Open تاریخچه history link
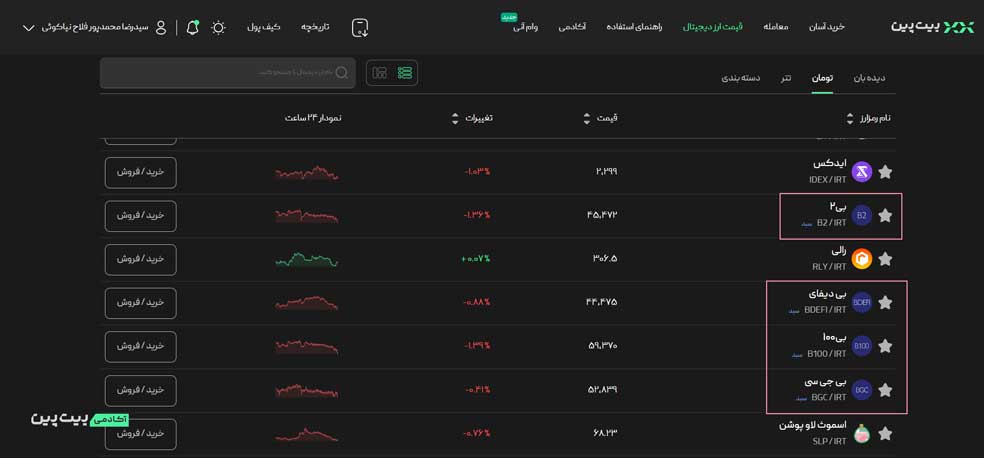Screen dimensions: 984x458 [x=315, y=28]
